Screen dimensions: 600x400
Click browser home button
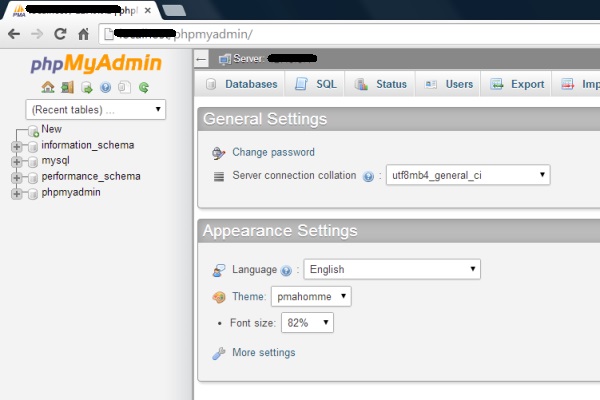point(83,34)
